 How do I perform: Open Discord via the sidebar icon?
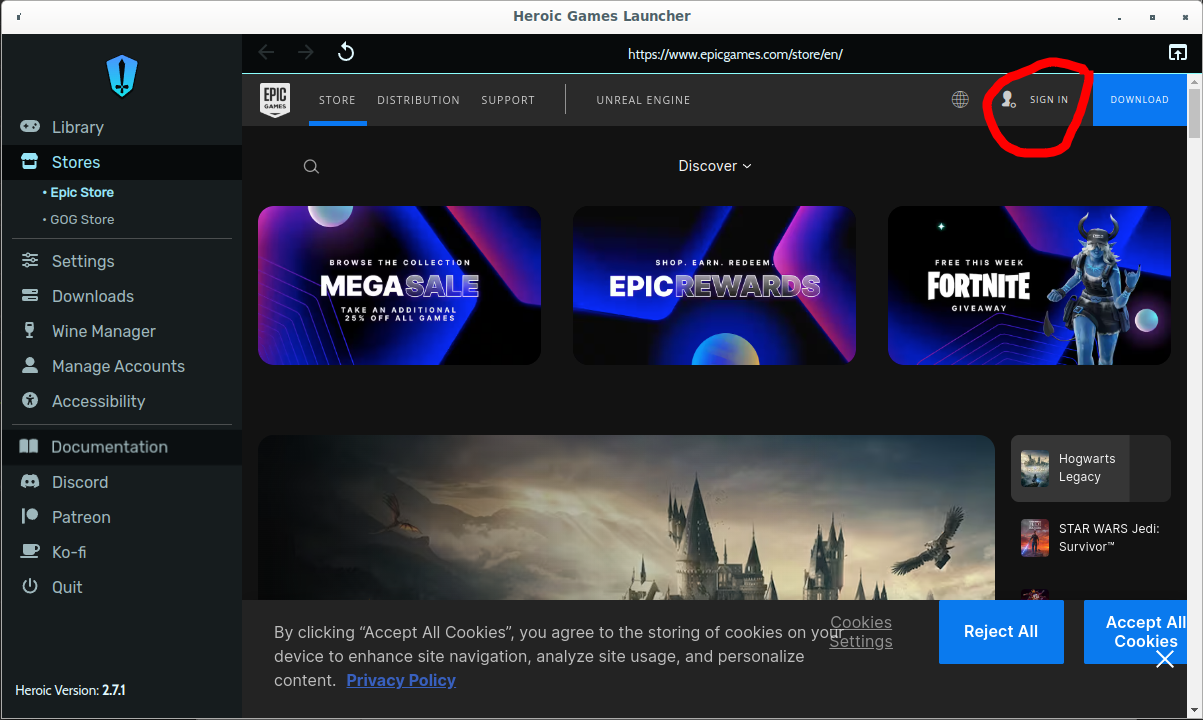pos(31,482)
